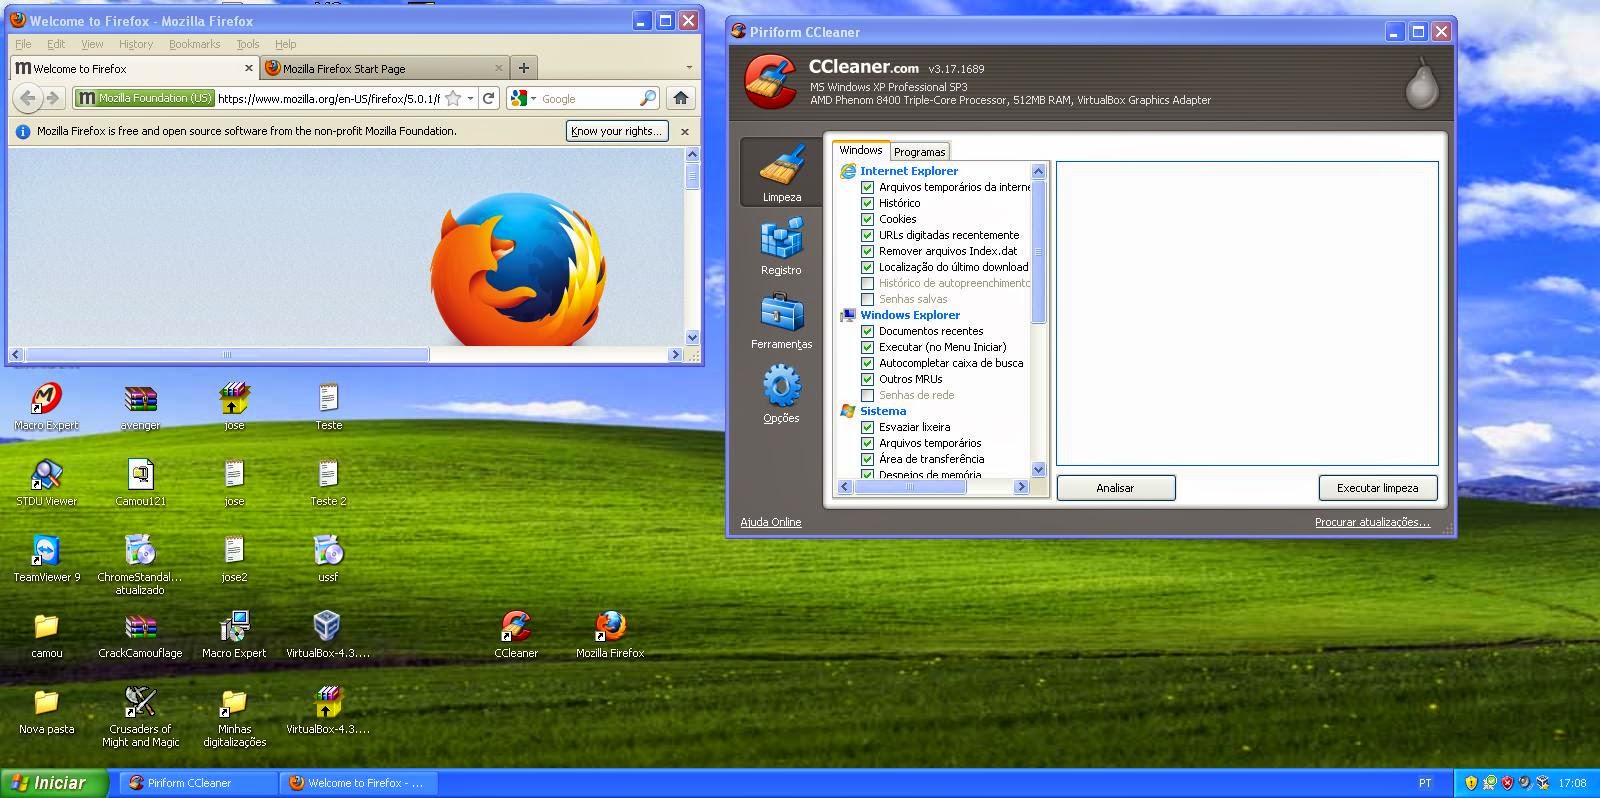Click the PT language indicator in taskbar
This screenshot has height=798, width=1600.
tap(1425, 783)
